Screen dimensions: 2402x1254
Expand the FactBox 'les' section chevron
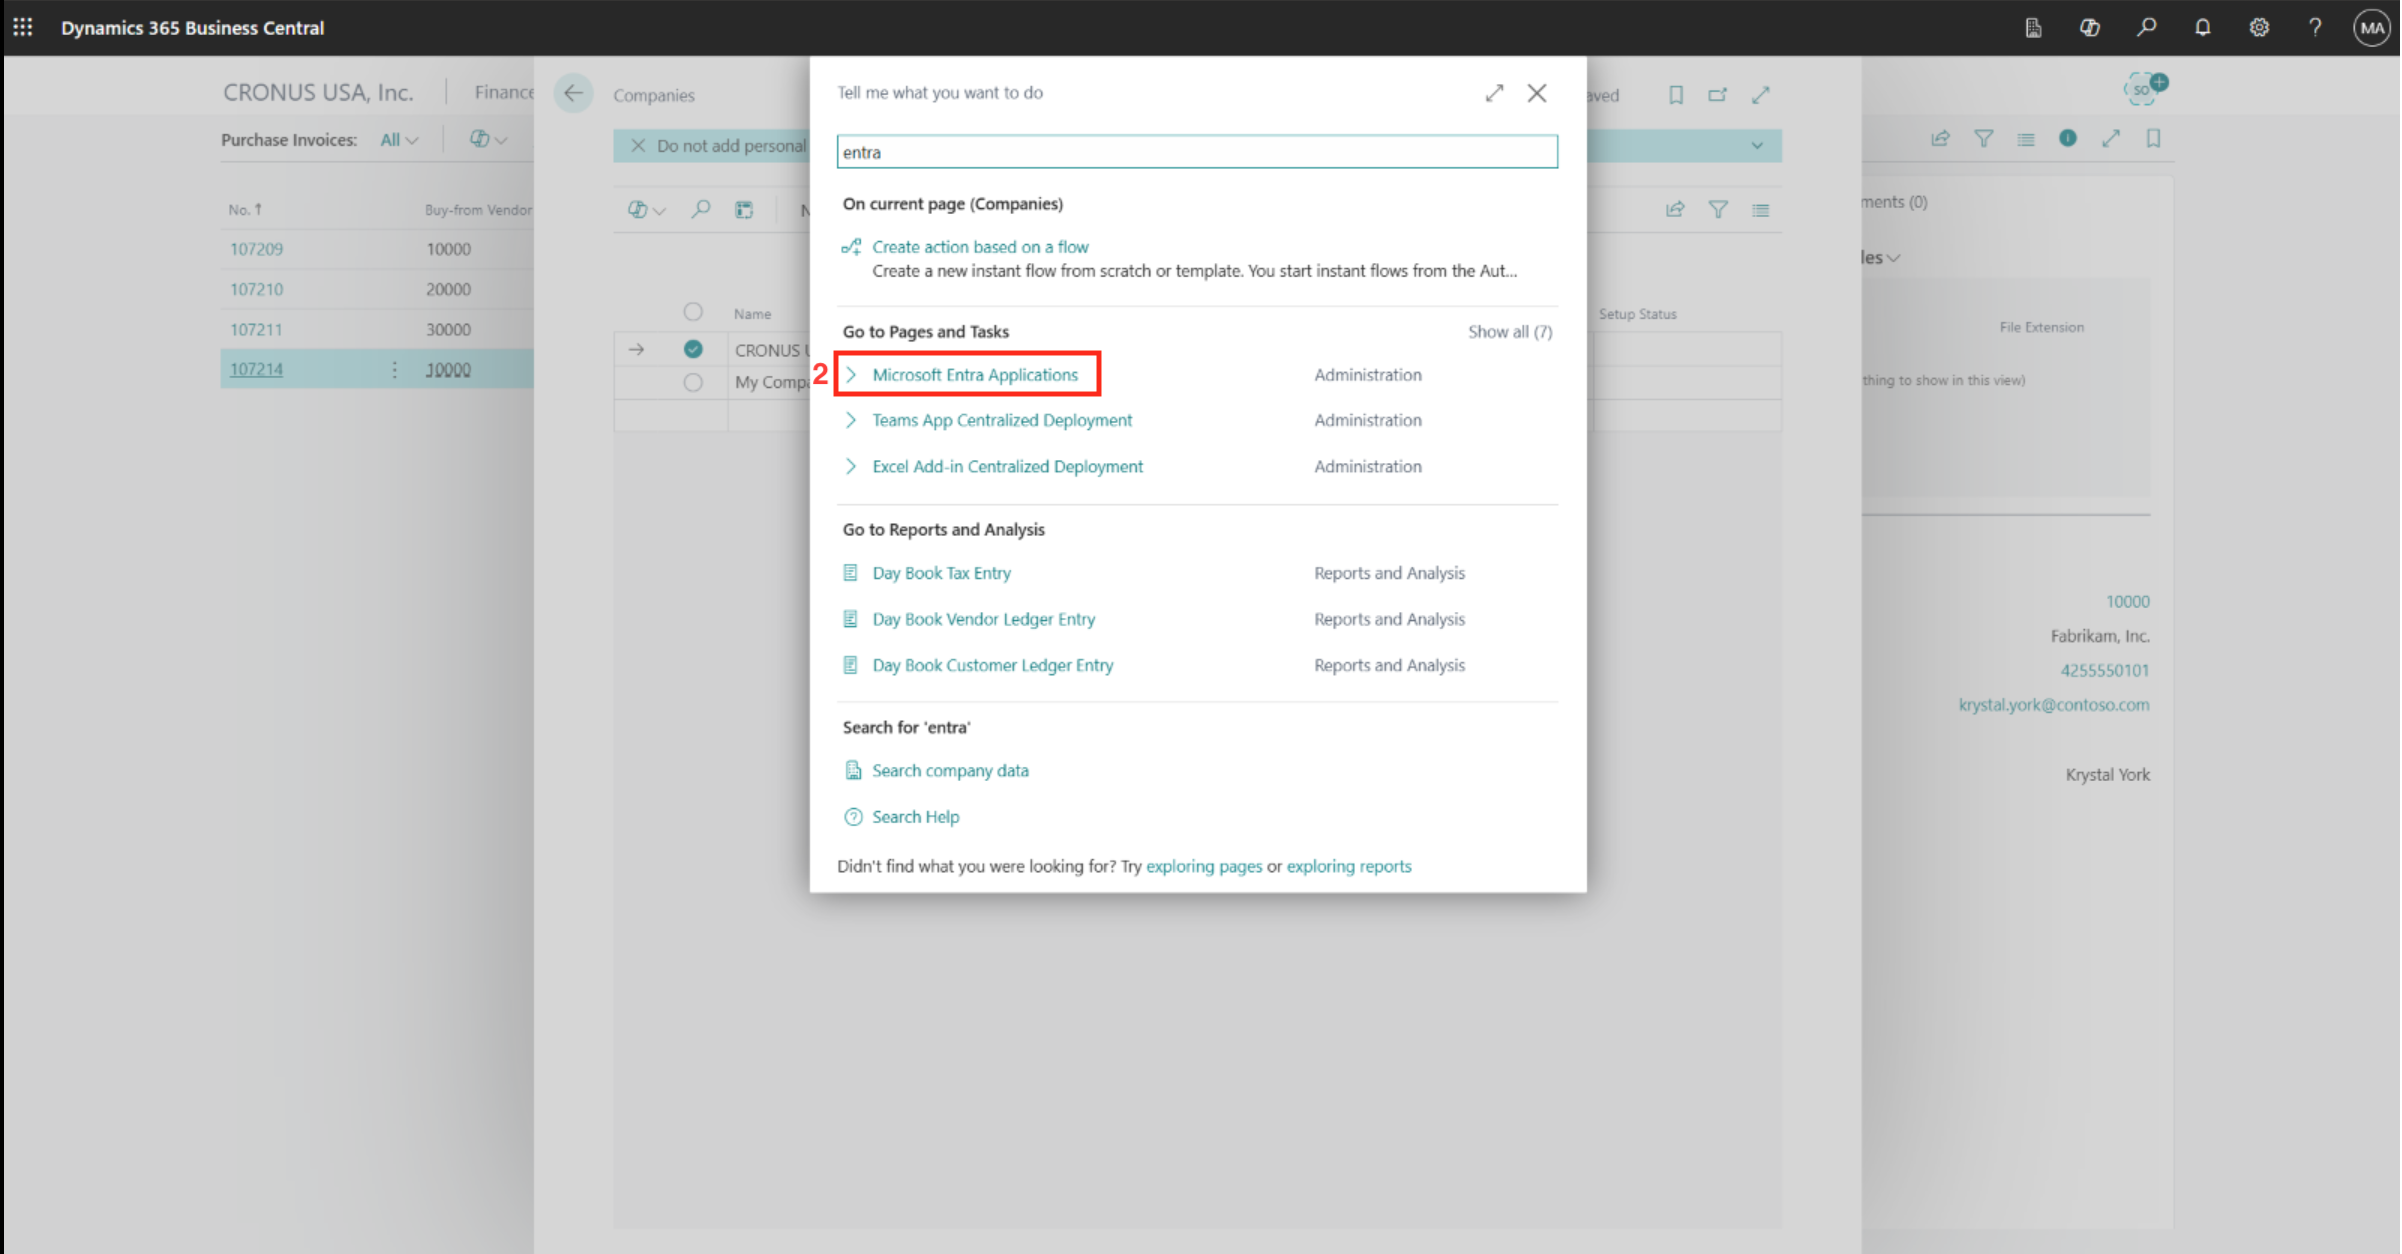tap(1893, 258)
